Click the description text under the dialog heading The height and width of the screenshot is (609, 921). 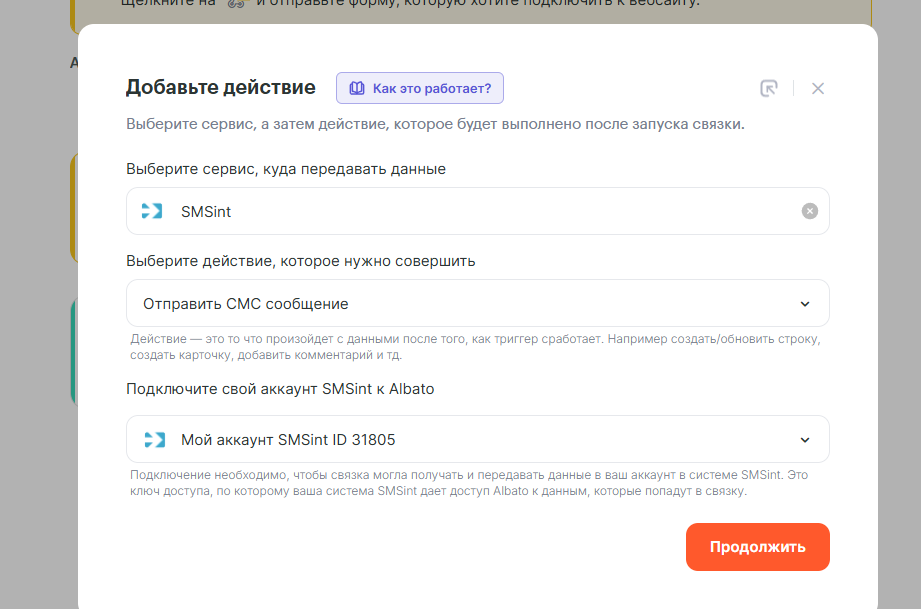(434, 125)
